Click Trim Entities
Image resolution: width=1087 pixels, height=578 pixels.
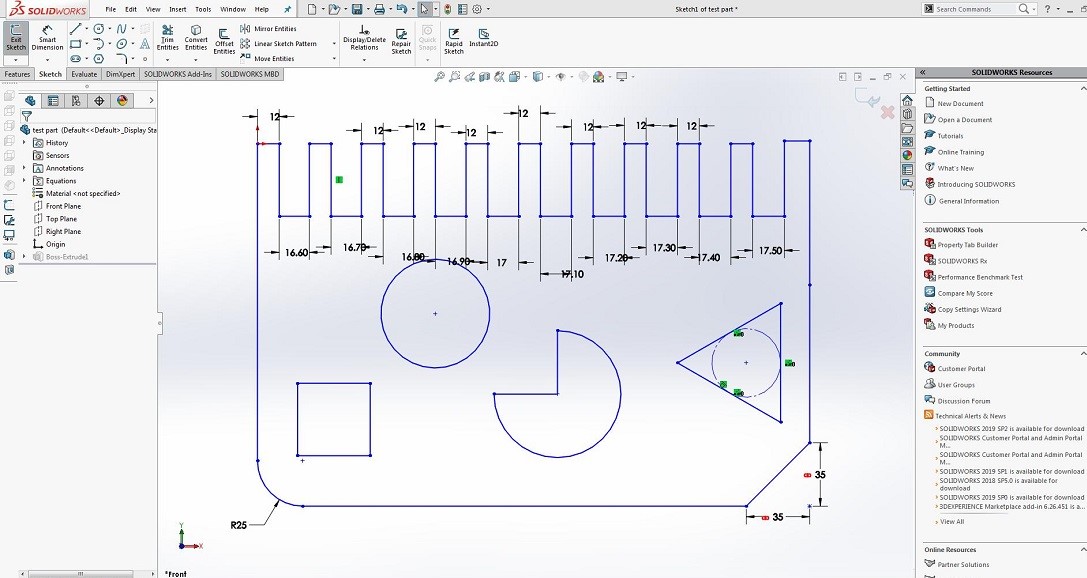tap(167, 38)
